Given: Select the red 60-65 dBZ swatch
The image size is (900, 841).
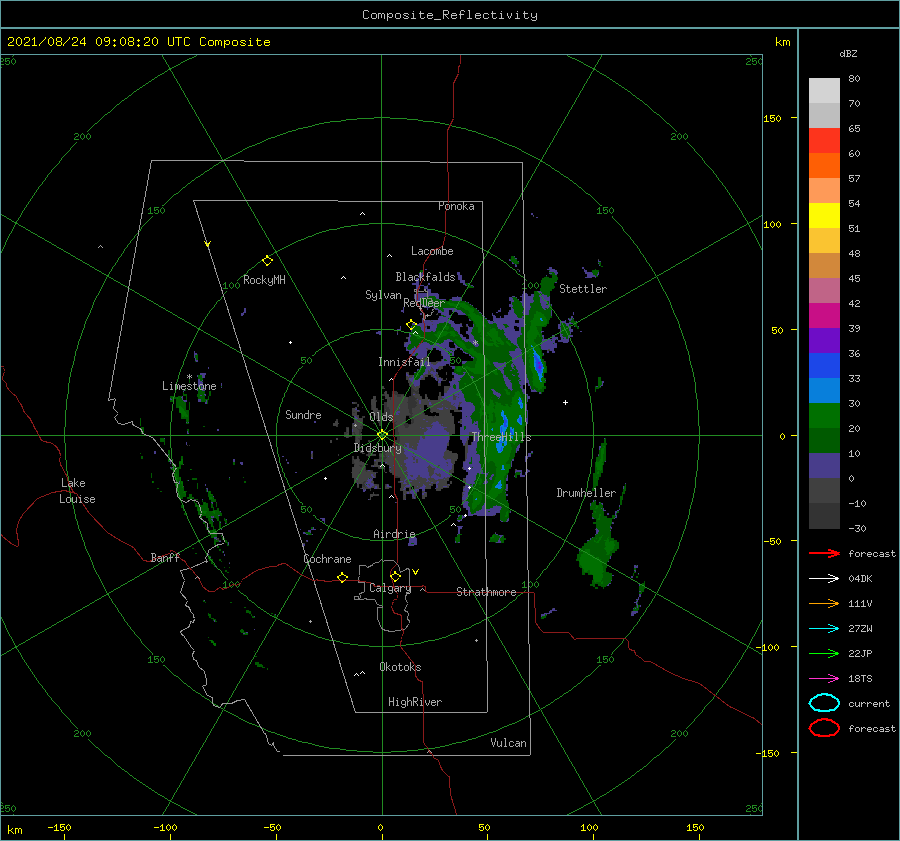Looking at the screenshot, I should pyautogui.click(x=824, y=141).
